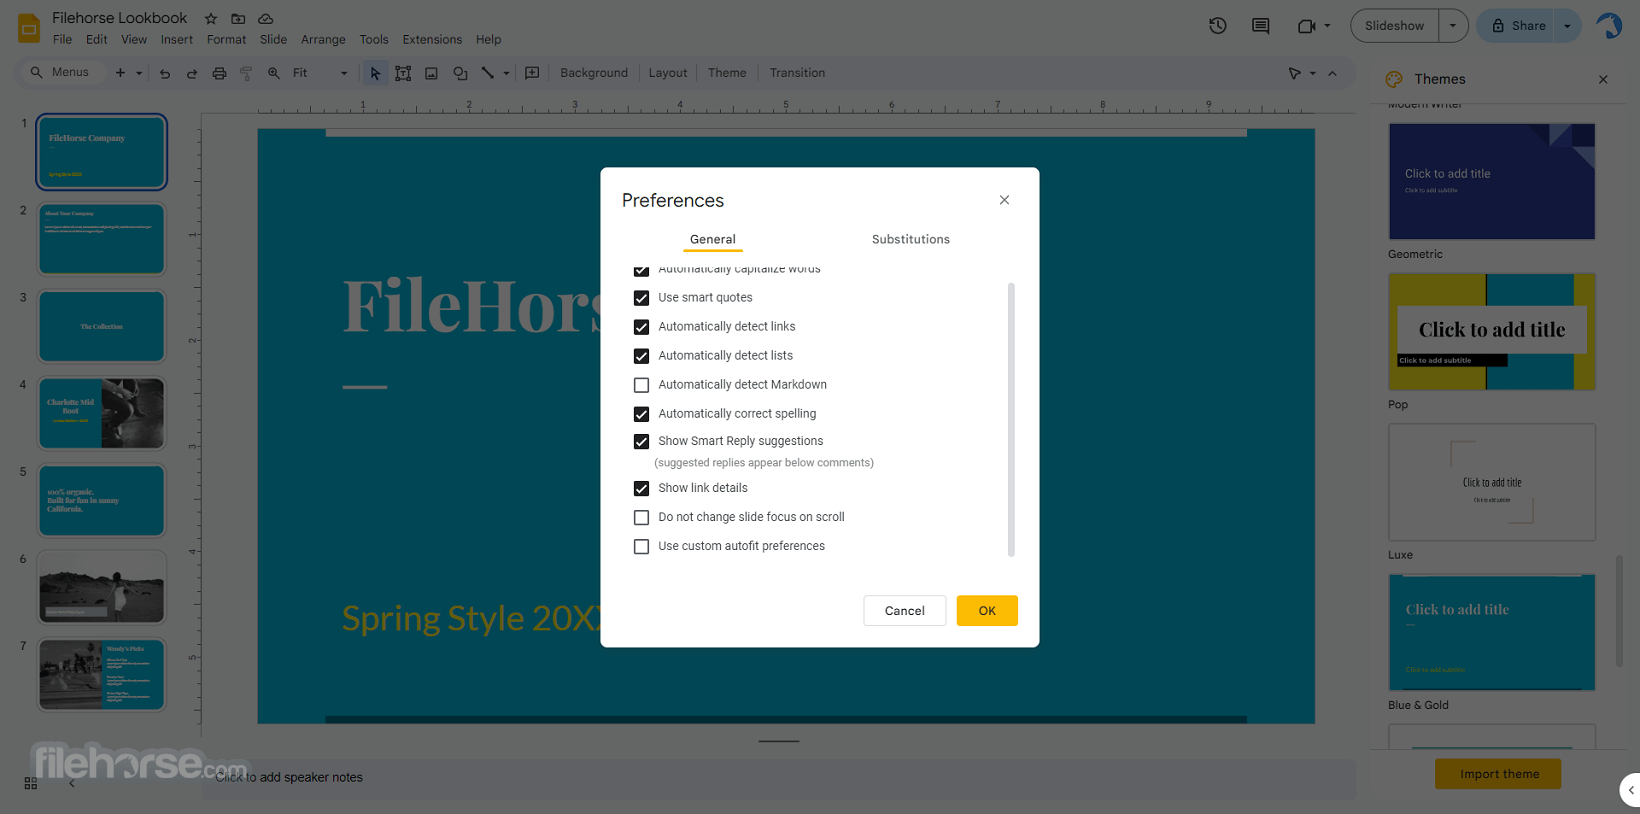The image size is (1640, 814).
Task: Click the Import theme button
Action: pyautogui.click(x=1498, y=774)
